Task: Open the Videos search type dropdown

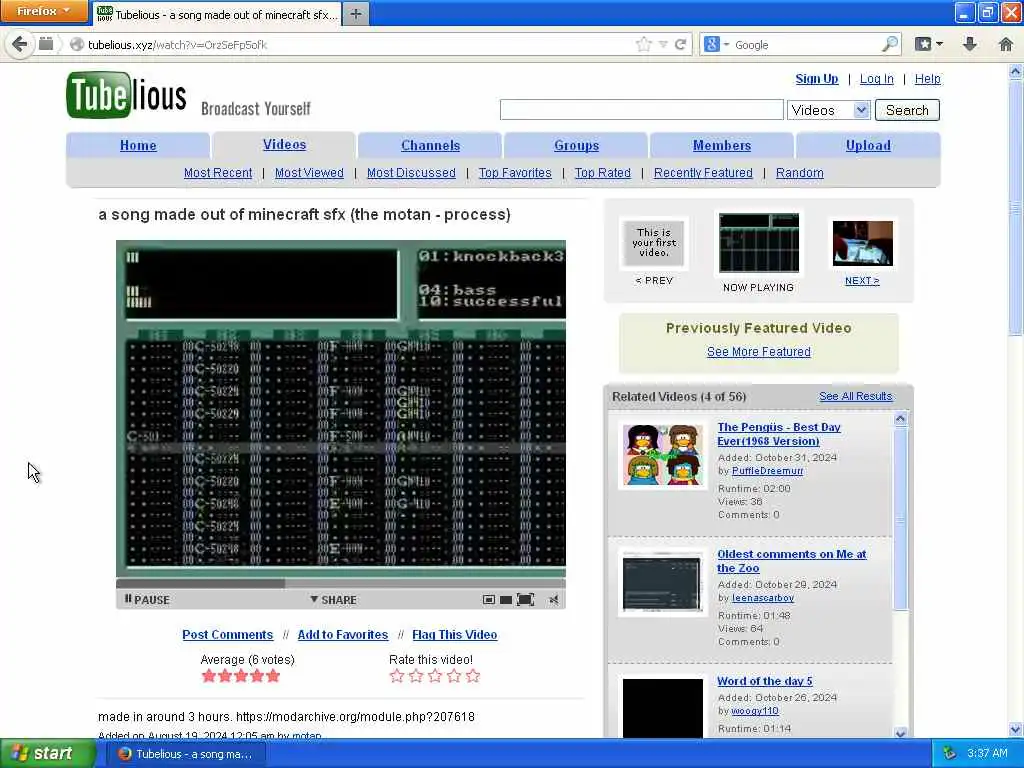Action: pyautogui.click(x=829, y=110)
